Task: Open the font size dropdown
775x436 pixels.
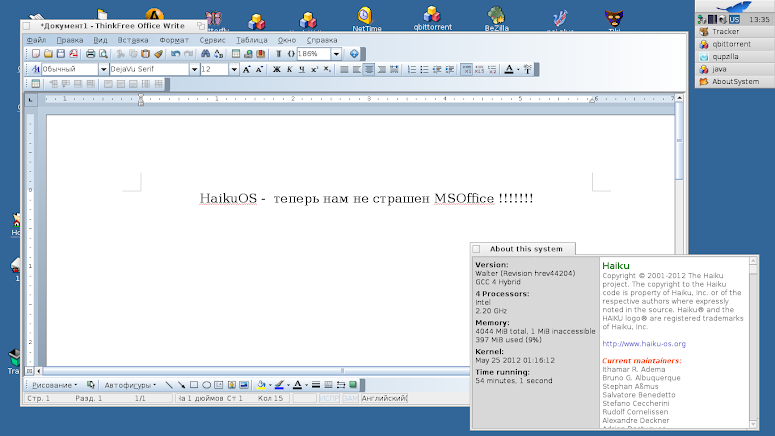Action: tap(234, 69)
